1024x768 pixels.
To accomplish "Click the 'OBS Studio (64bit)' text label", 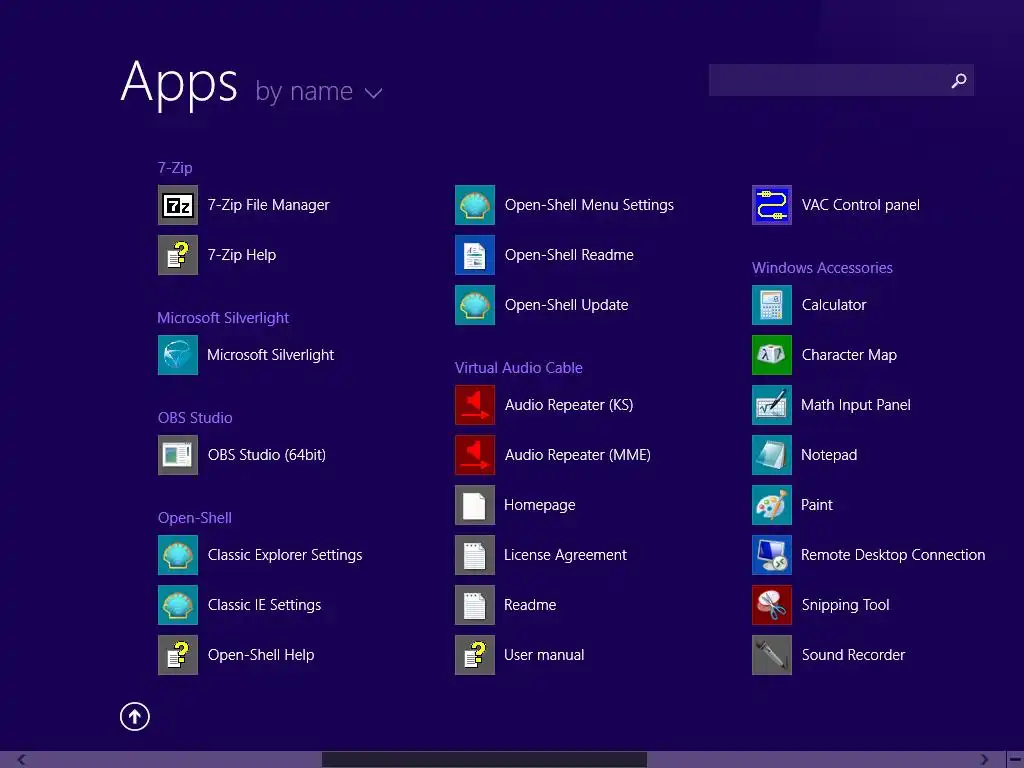I will click(x=266, y=455).
